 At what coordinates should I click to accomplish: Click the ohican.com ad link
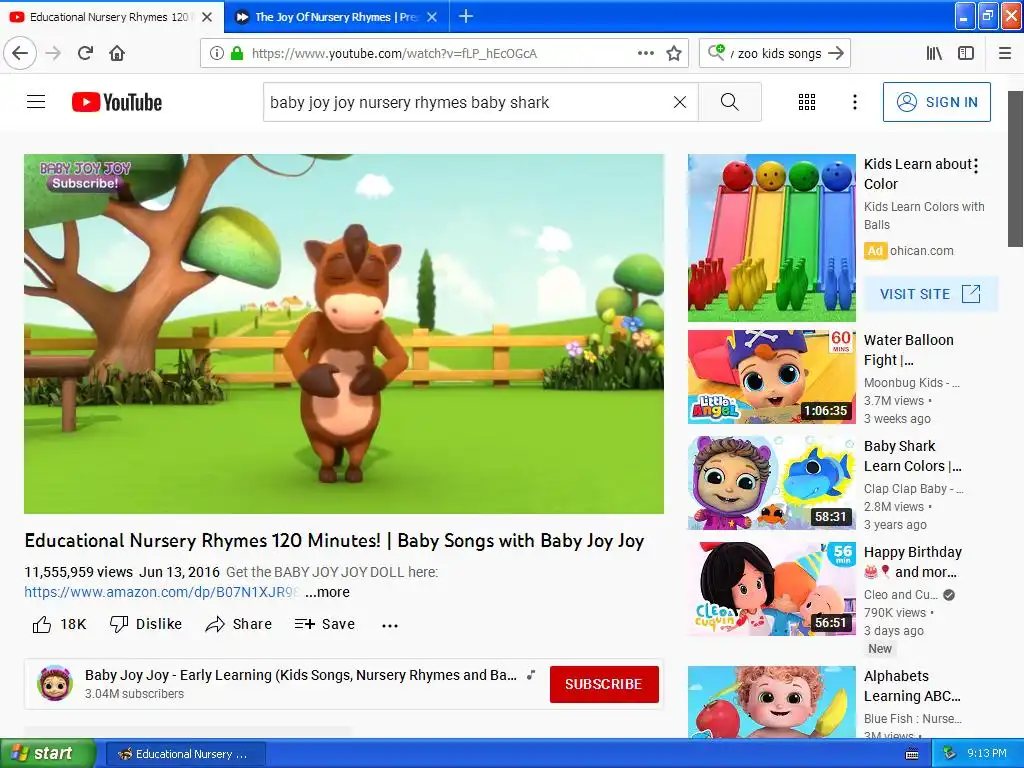pos(921,251)
